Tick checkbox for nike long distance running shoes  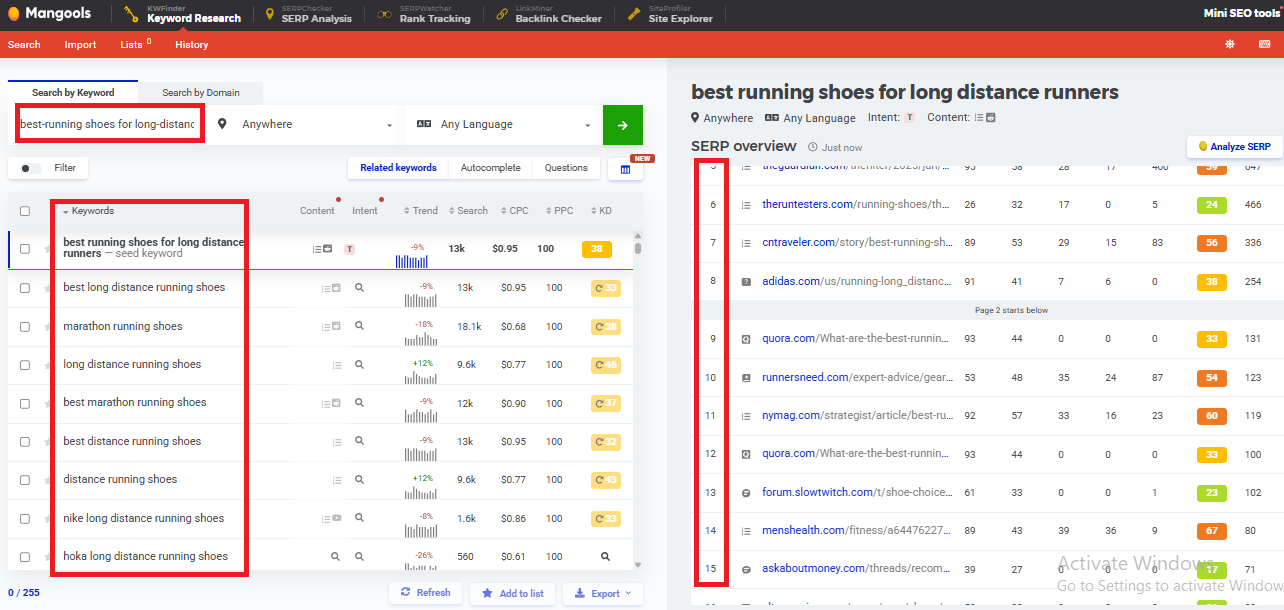click(25, 518)
